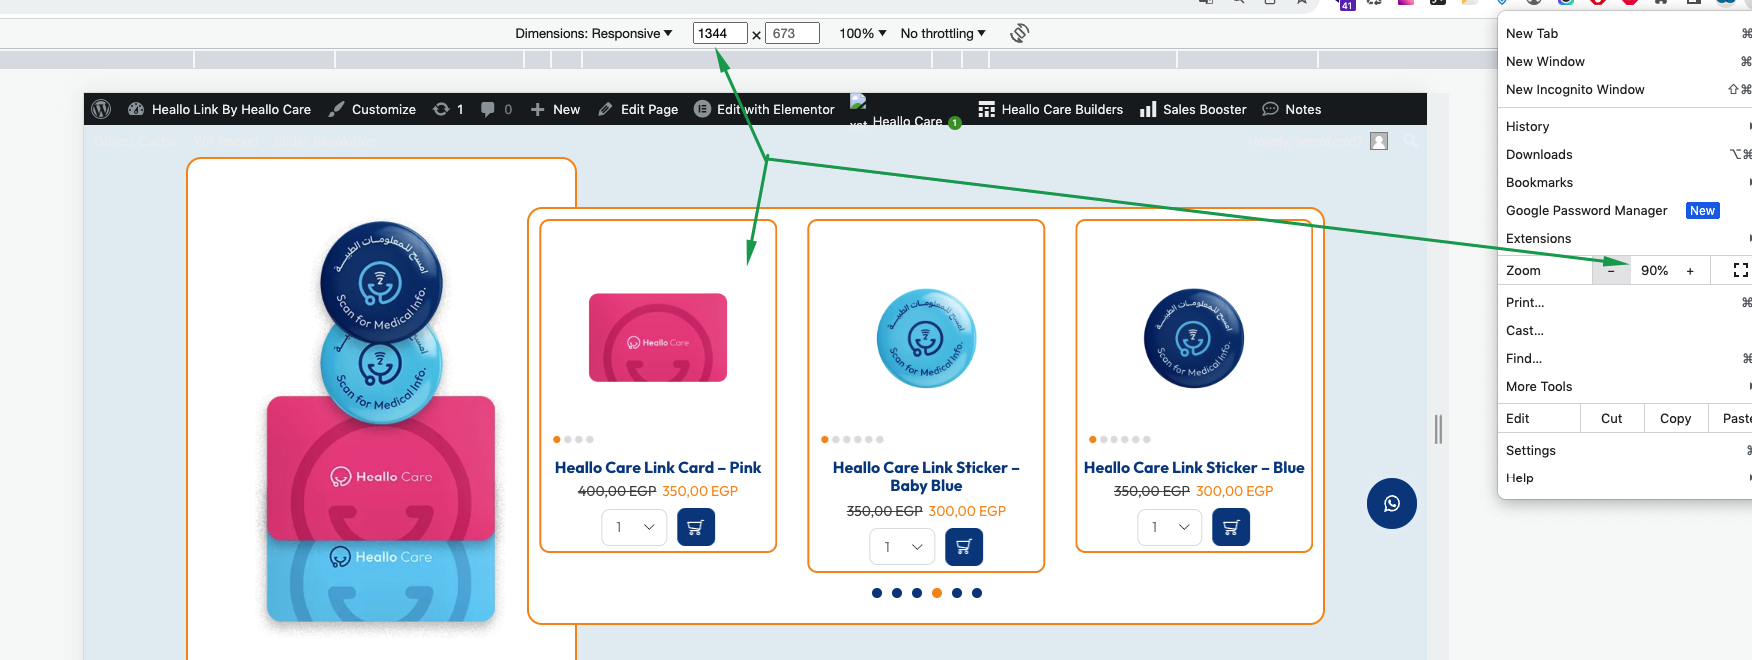Image resolution: width=1752 pixels, height=660 pixels.
Task: Choose New Tab from Chrome menu
Action: 1625,33
